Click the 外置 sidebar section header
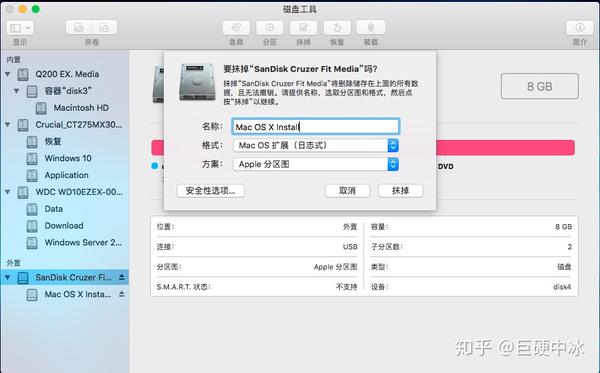Image resolution: width=600 pixels, height=373 pixels. [13, 263]
